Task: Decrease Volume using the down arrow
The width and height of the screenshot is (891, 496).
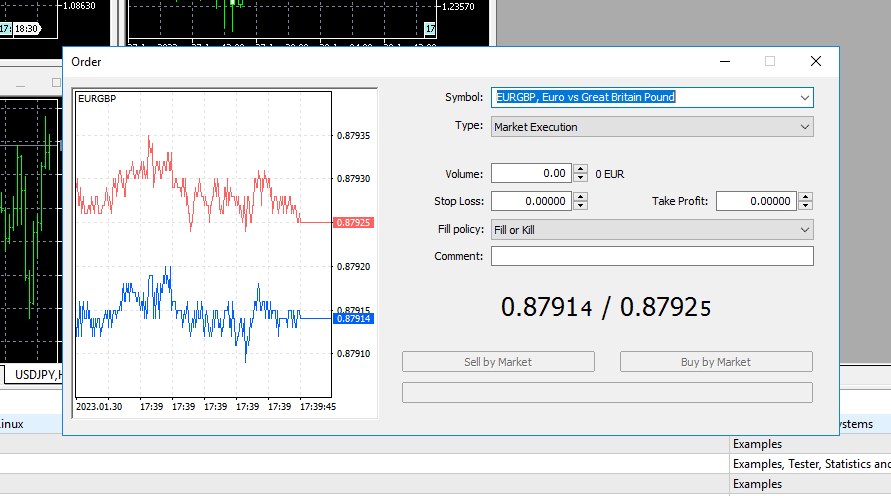Action: (581, 178)
